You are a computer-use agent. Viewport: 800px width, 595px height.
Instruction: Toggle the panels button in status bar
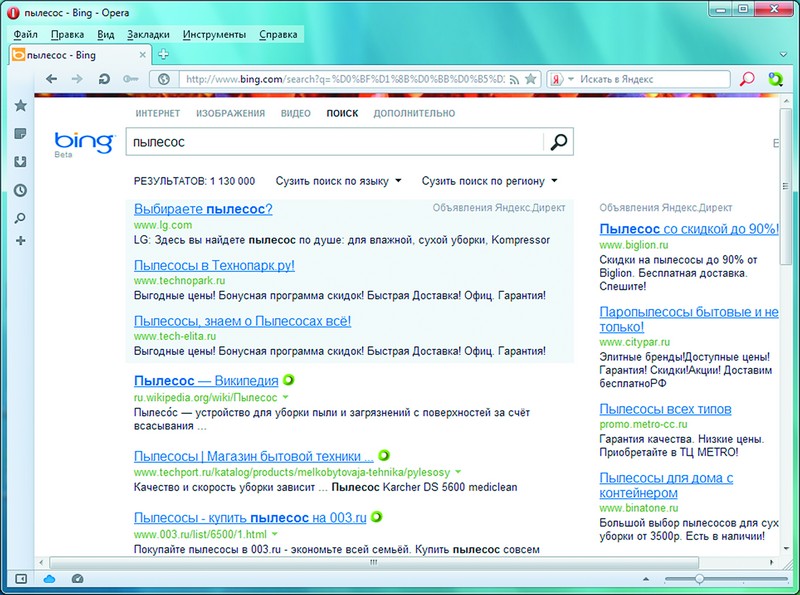21,579
